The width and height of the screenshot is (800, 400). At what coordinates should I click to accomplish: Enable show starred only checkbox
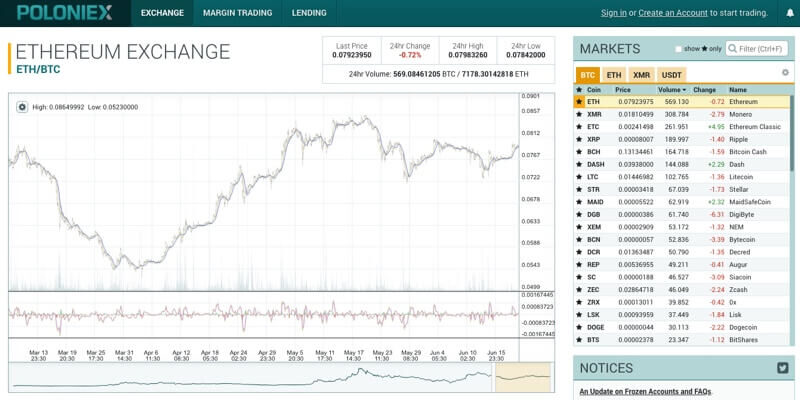point(678,49)
